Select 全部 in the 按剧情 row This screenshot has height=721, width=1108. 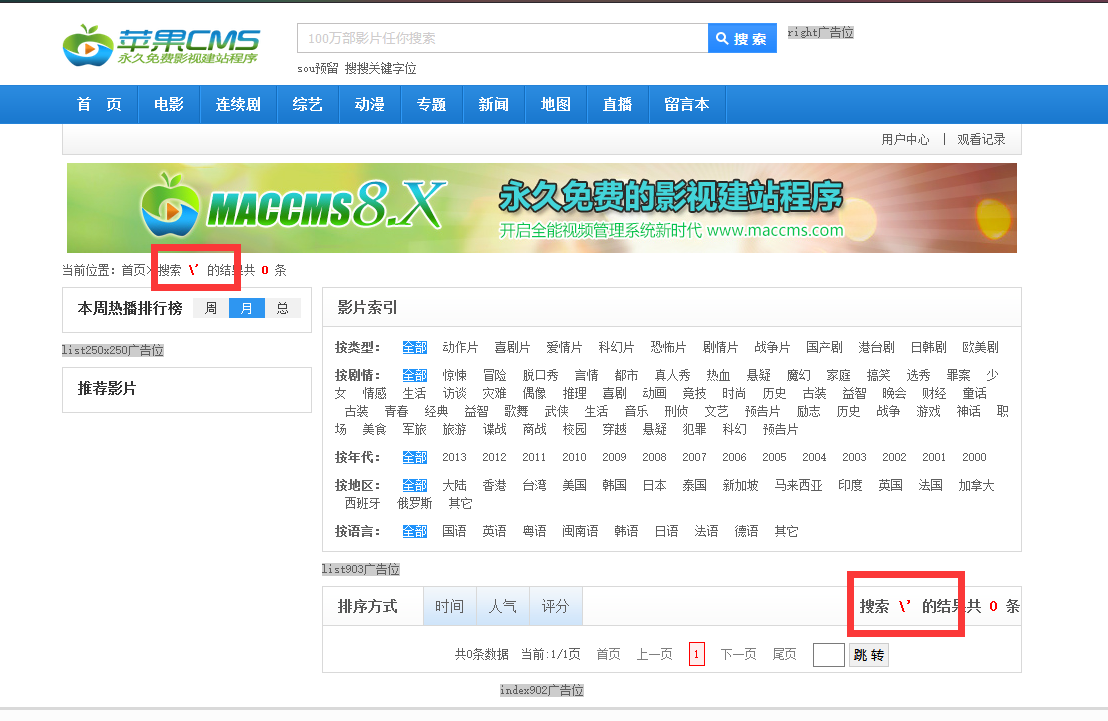pos(415,375)
